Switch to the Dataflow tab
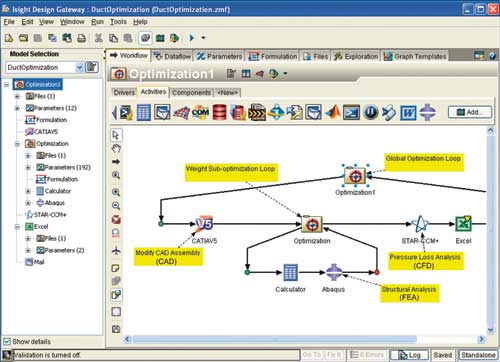 coord(173,56)
